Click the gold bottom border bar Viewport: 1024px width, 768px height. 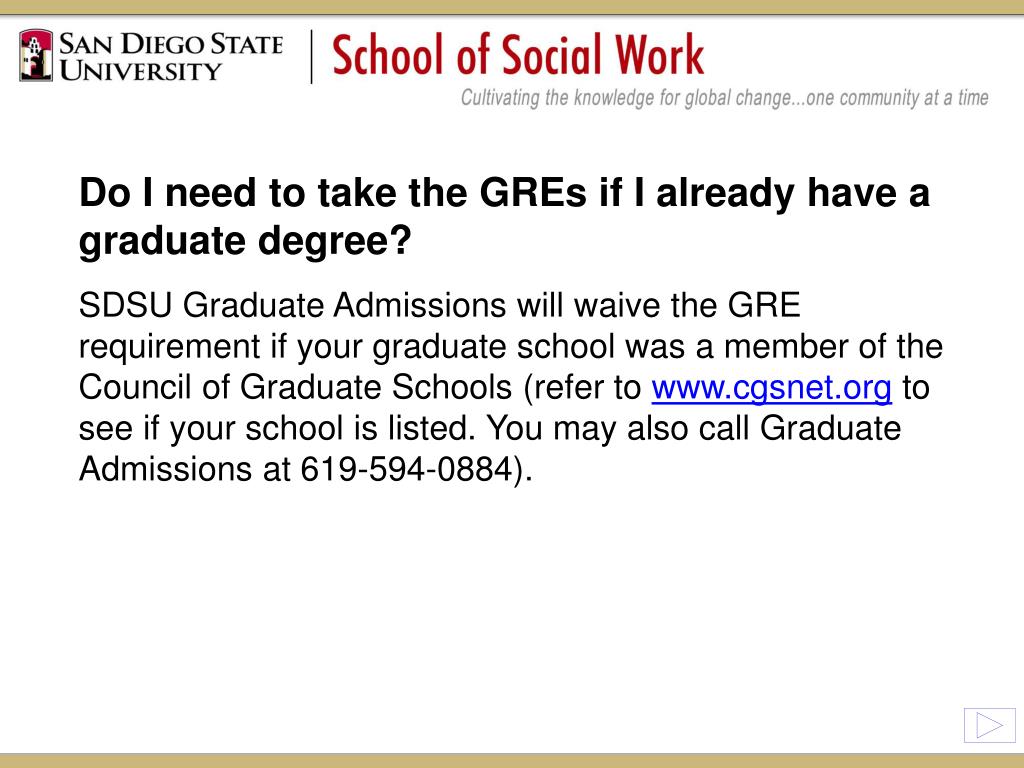tap(512, 761)
